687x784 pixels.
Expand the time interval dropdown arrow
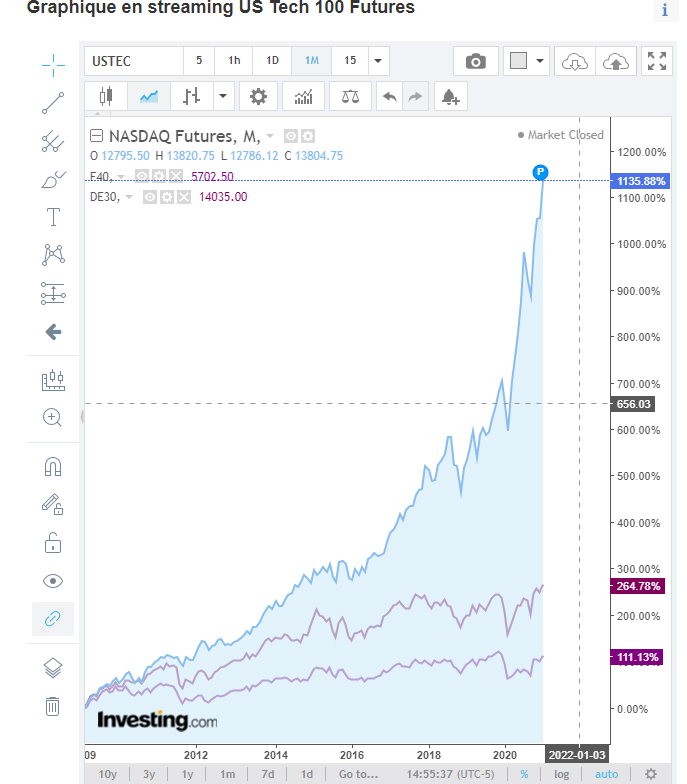[378, 61]
